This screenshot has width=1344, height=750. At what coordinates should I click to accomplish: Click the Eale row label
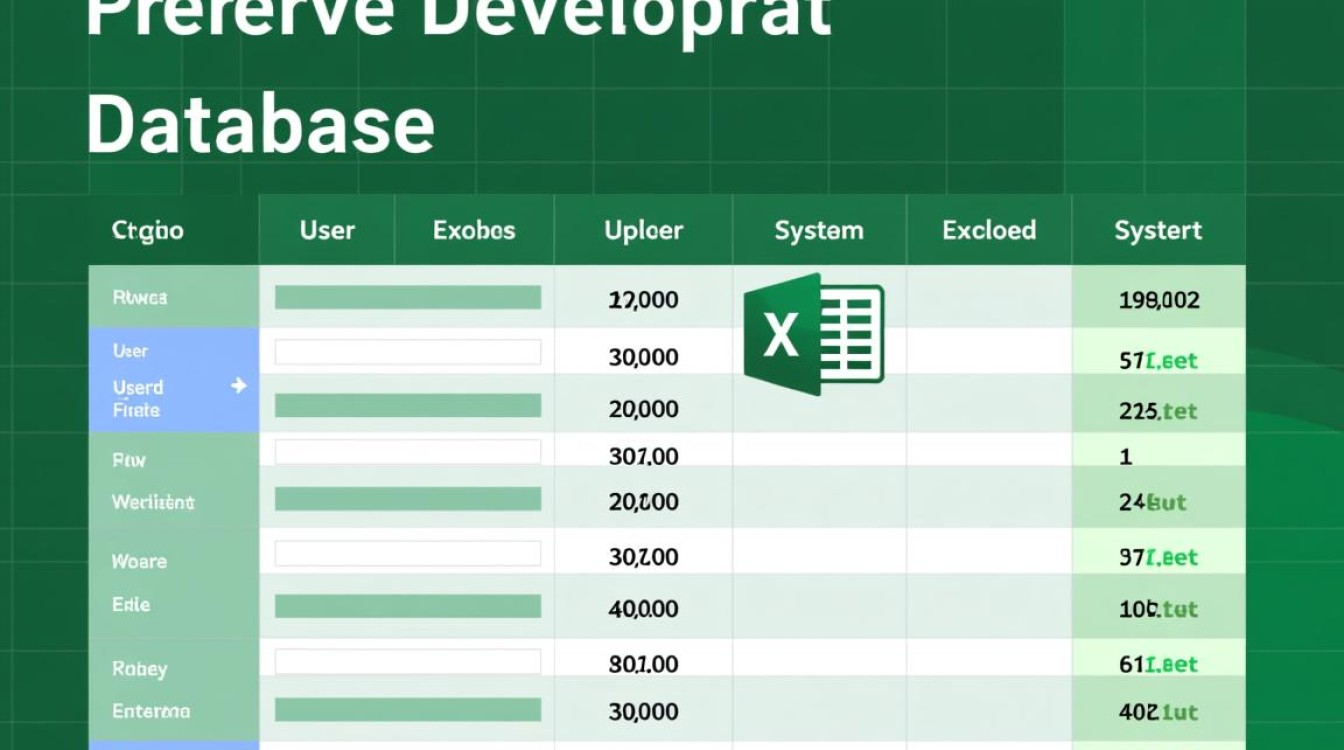click(x=132, y=605)
